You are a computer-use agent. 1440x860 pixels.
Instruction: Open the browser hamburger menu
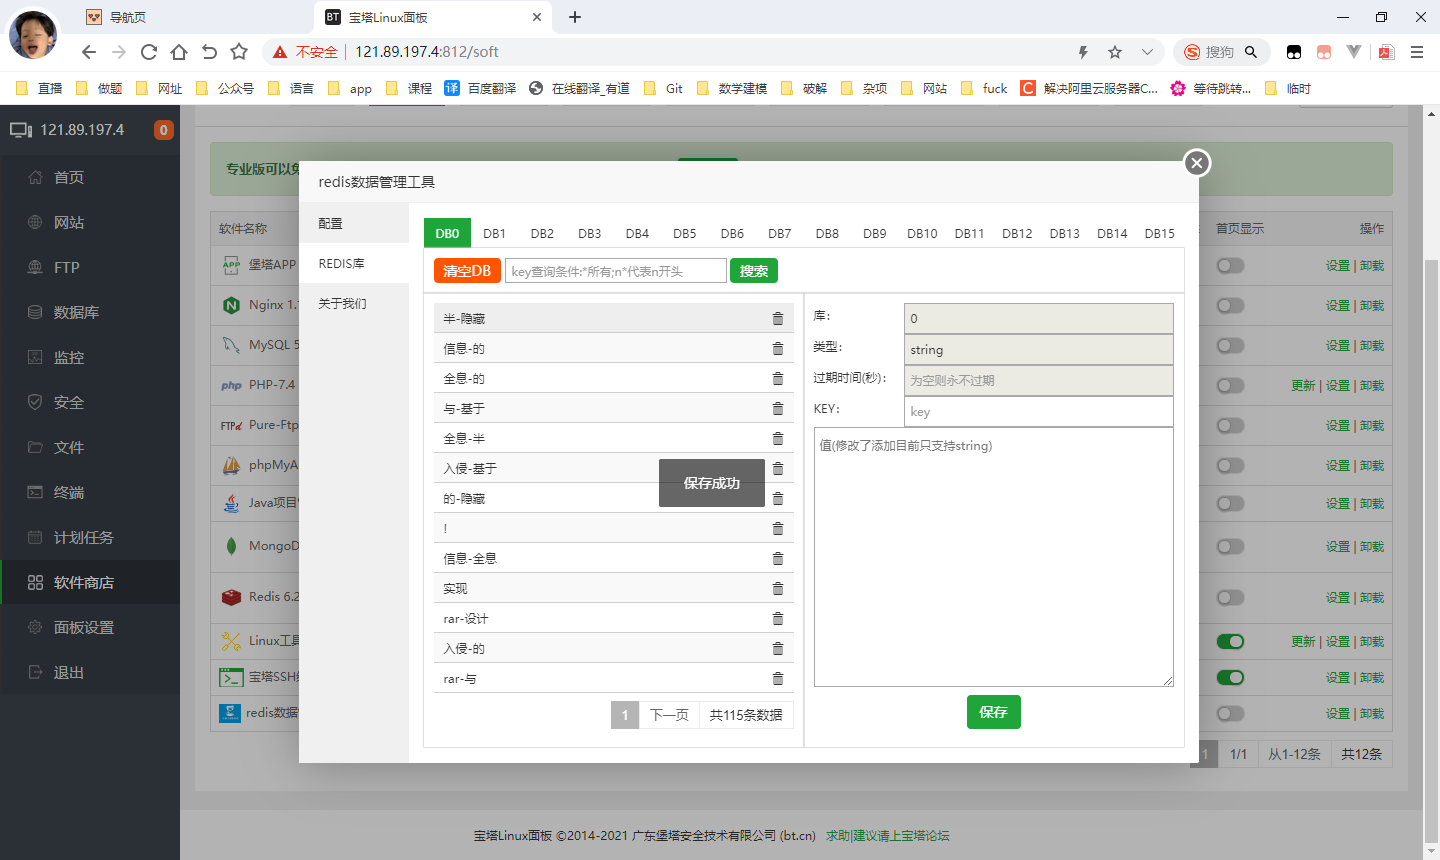coord(1417,52)
